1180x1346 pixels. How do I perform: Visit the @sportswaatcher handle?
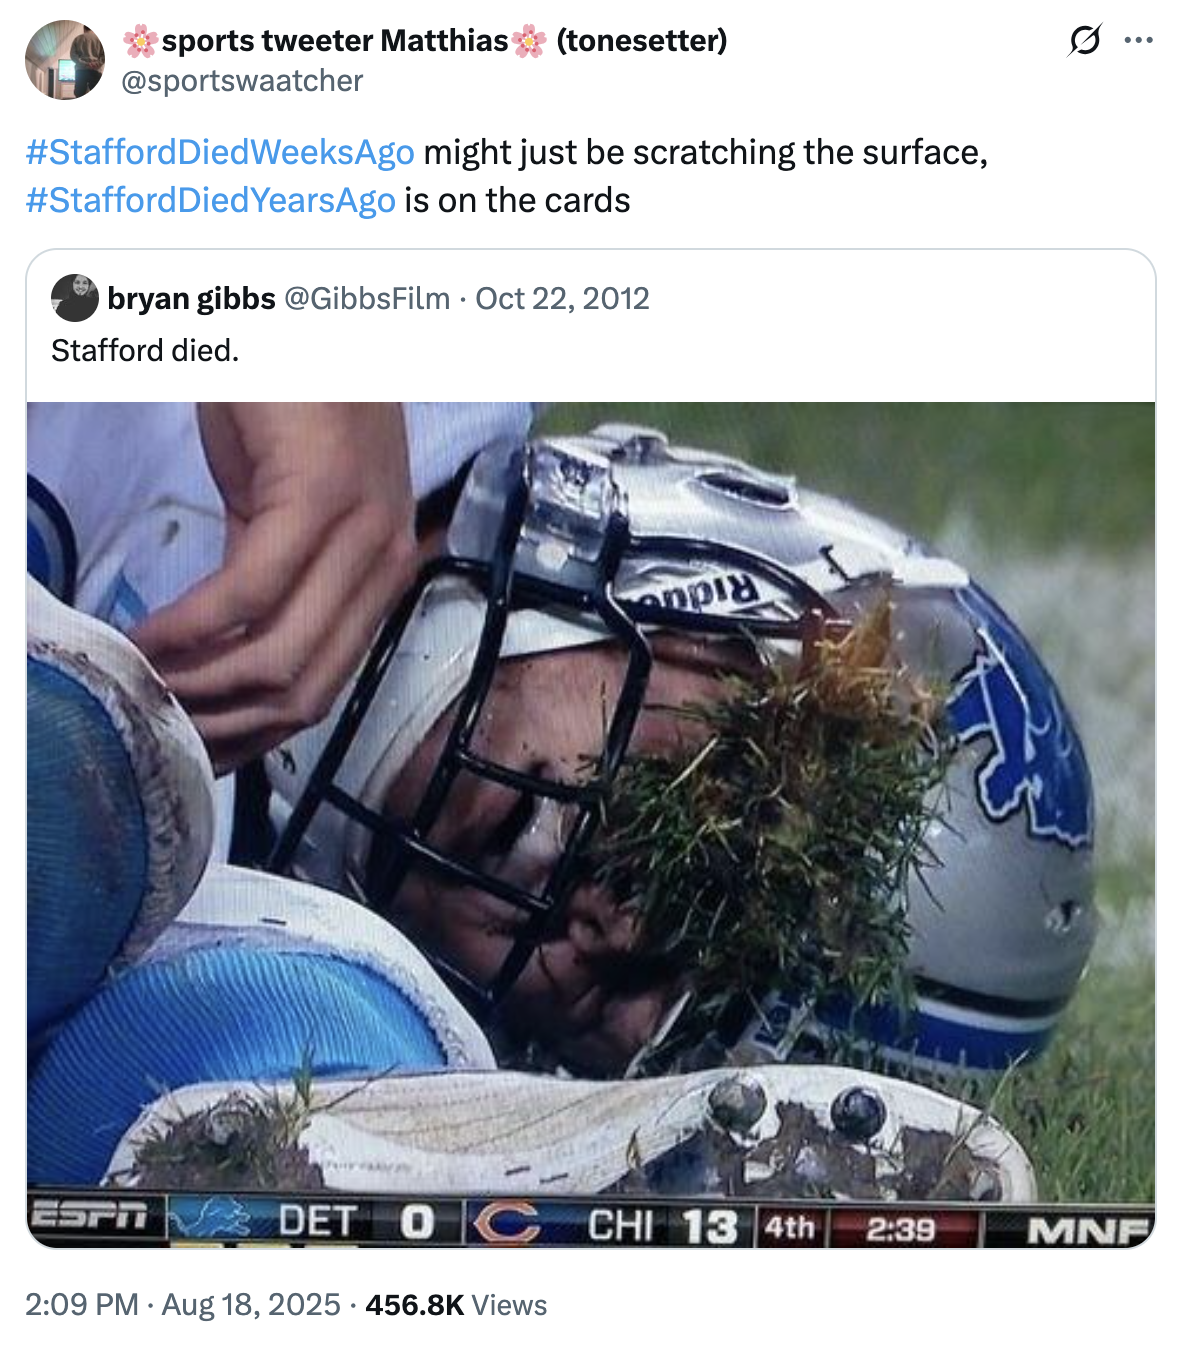[x=242, y=80]
